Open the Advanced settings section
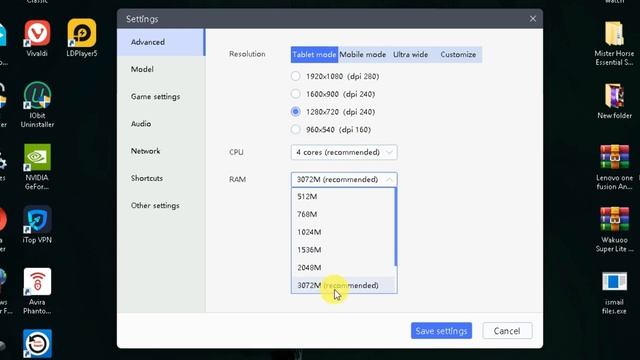 click(x=161, y=42)
